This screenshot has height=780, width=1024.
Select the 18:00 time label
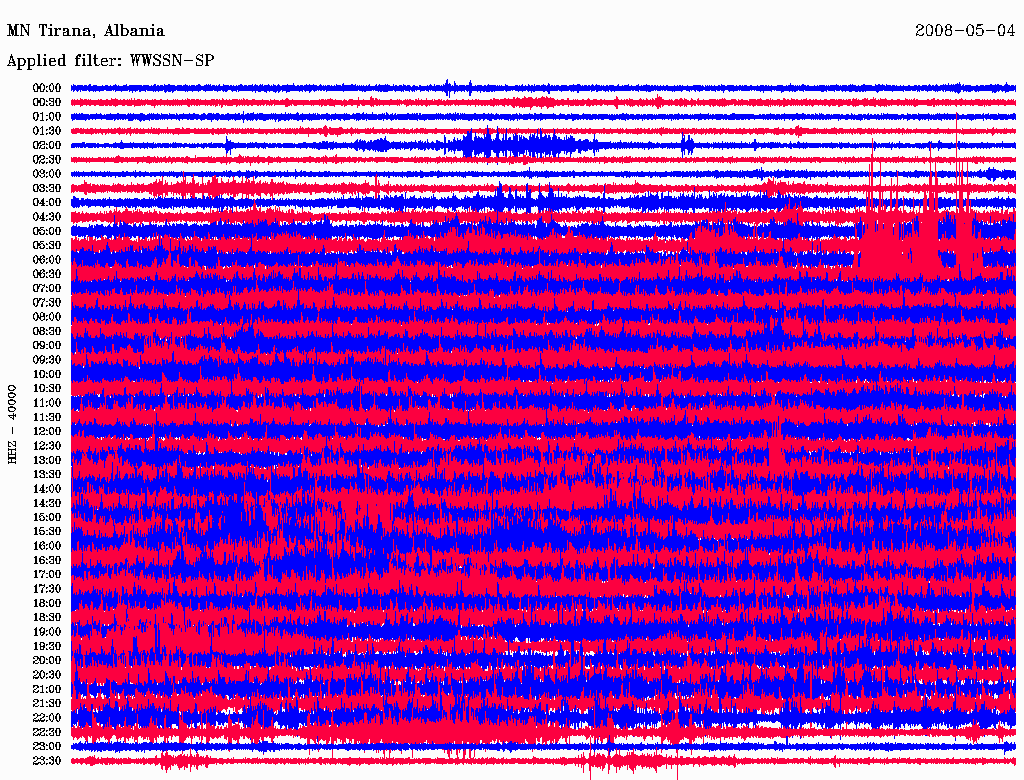47,603
